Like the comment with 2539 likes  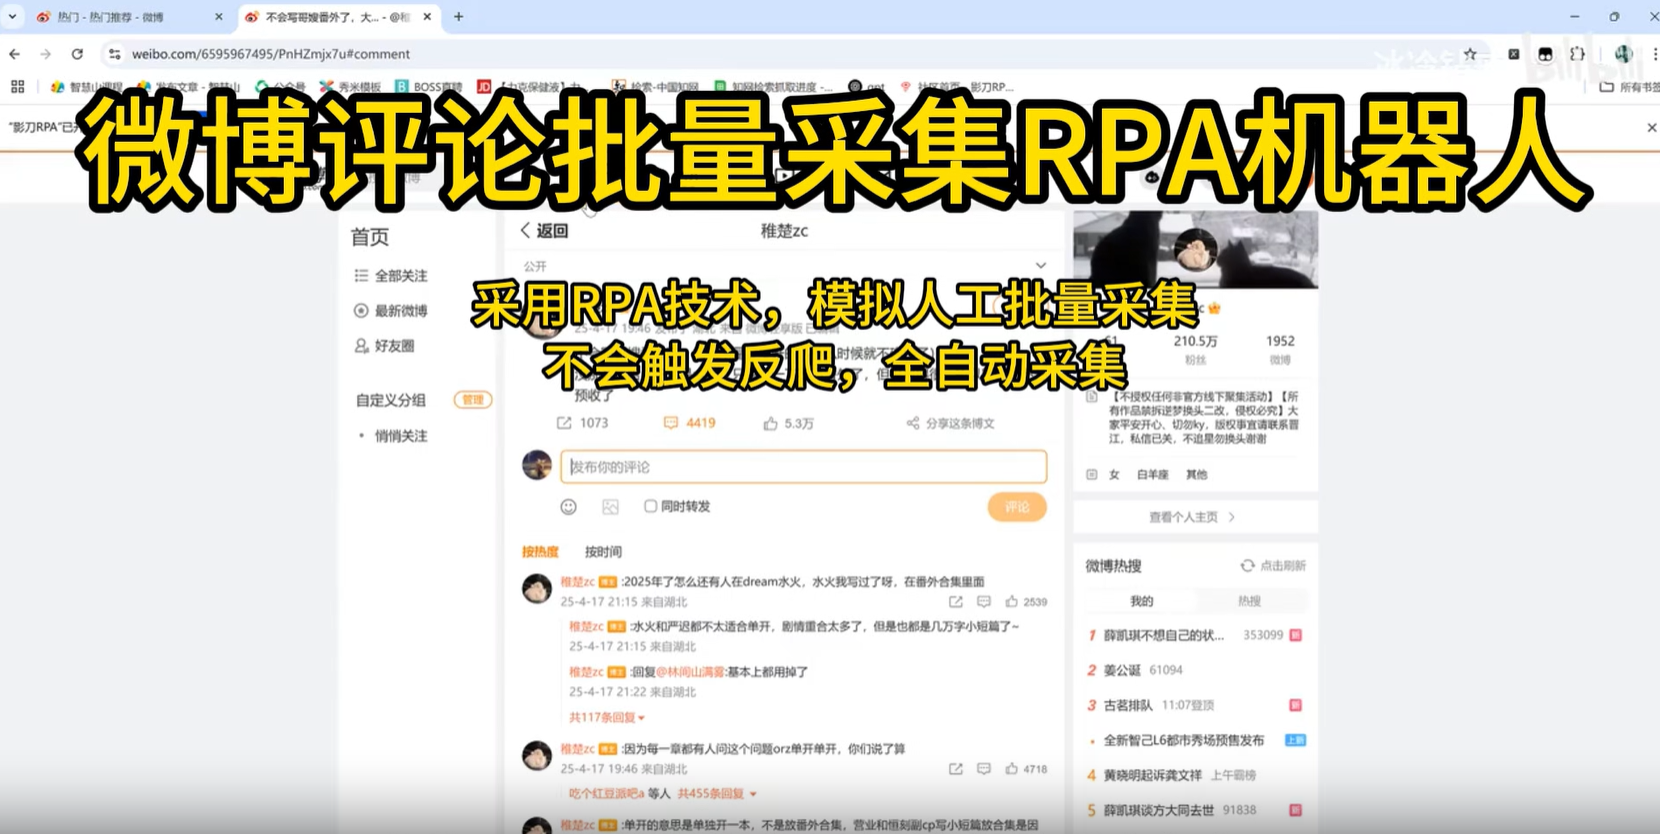coord(1011,602)
